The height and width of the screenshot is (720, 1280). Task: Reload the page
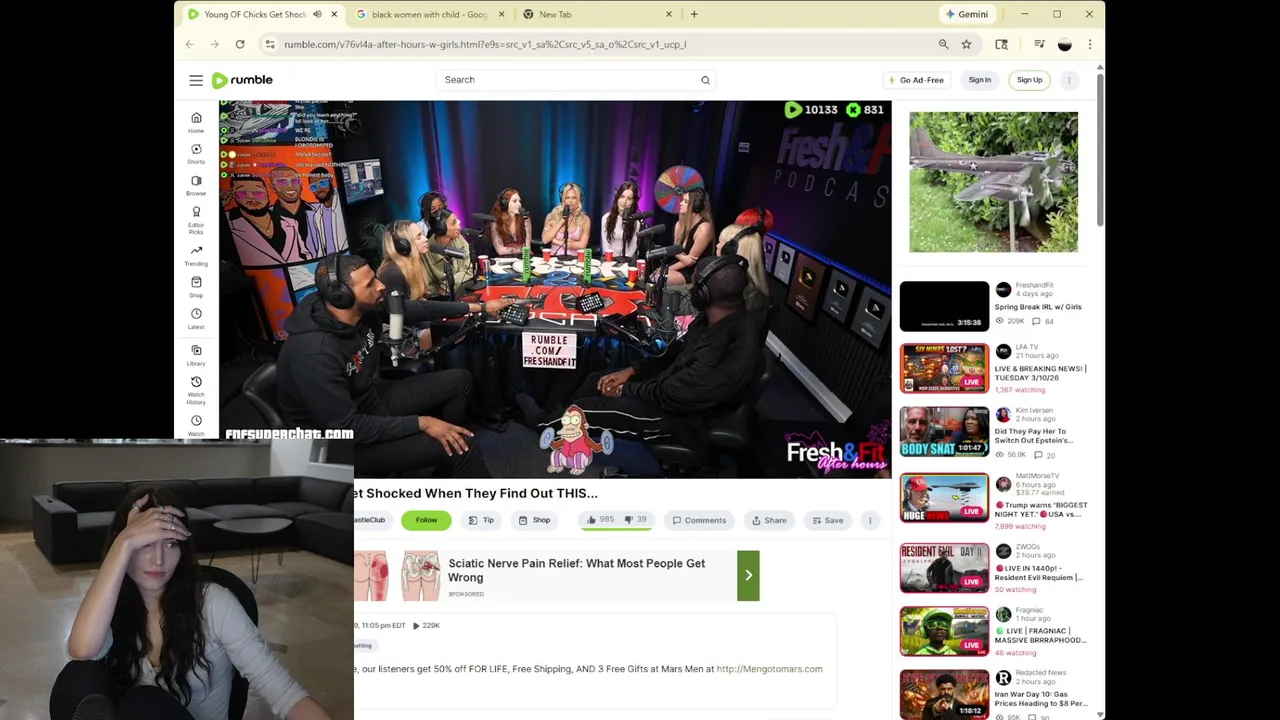[x=240, y=44]
